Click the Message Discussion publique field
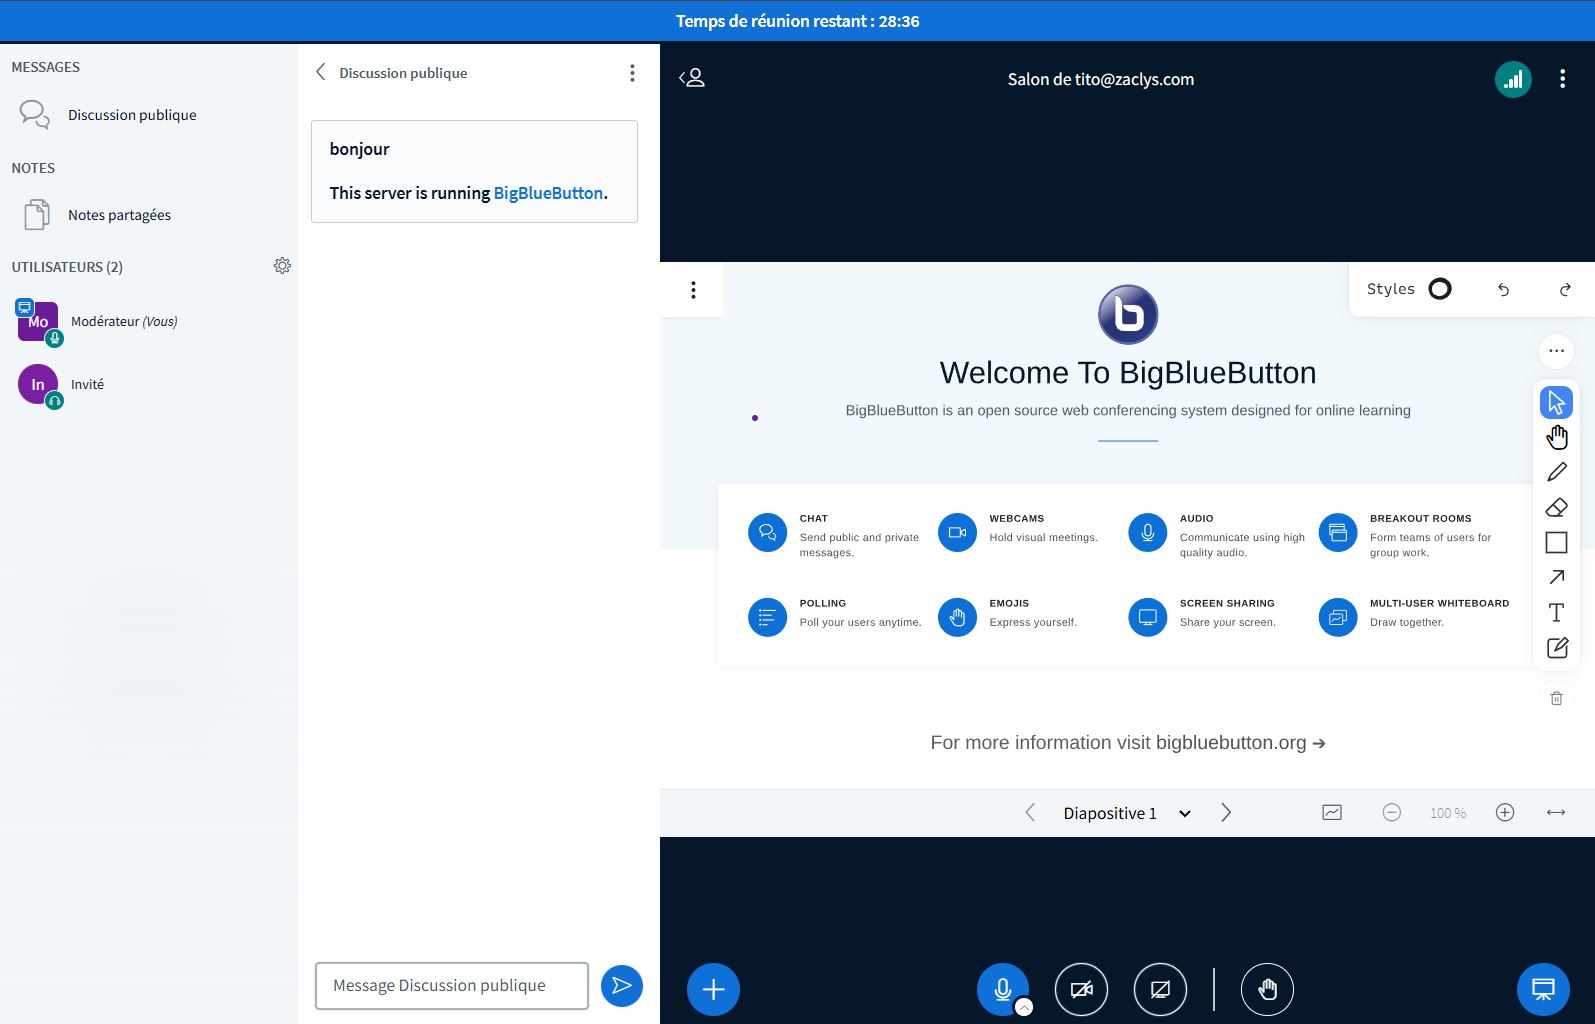1595x1024 pixels. (x=452, y=986)
